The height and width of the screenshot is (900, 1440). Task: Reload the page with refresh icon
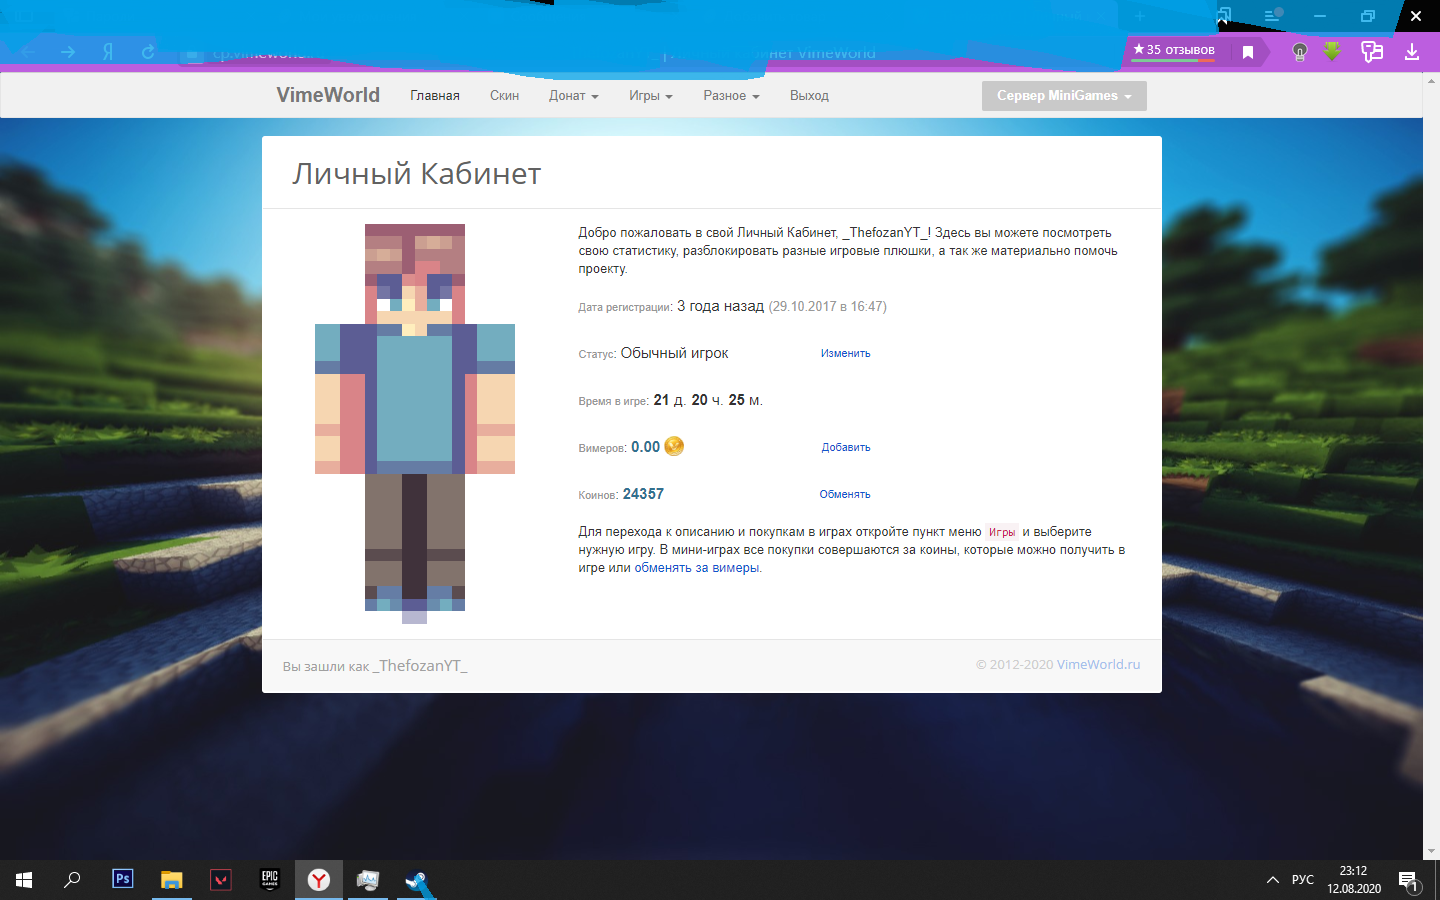coord(148,51)
